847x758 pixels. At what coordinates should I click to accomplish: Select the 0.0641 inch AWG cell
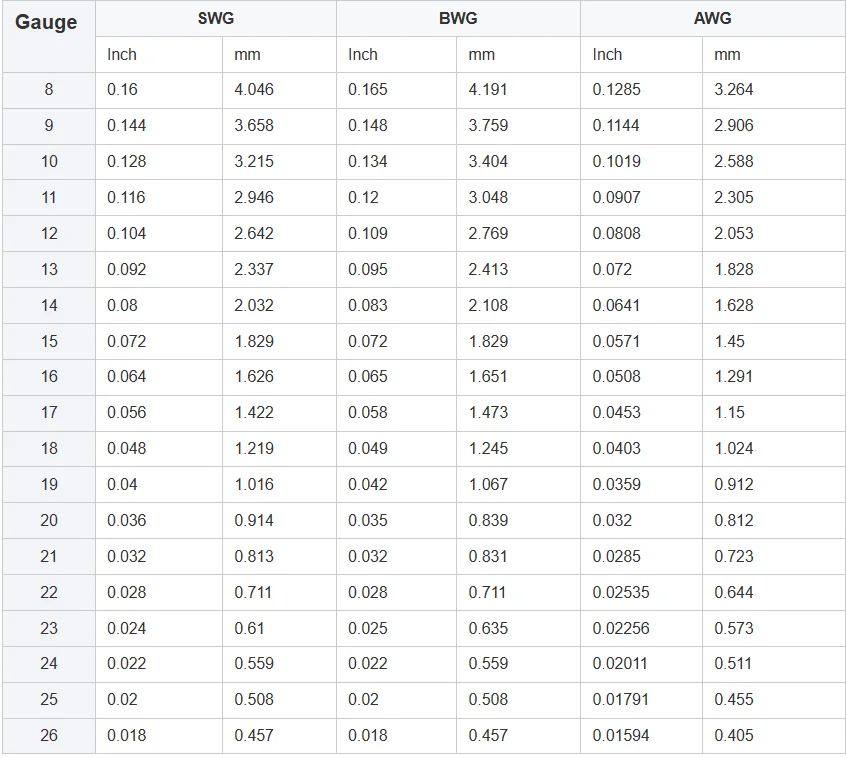(x=617, y=305)
